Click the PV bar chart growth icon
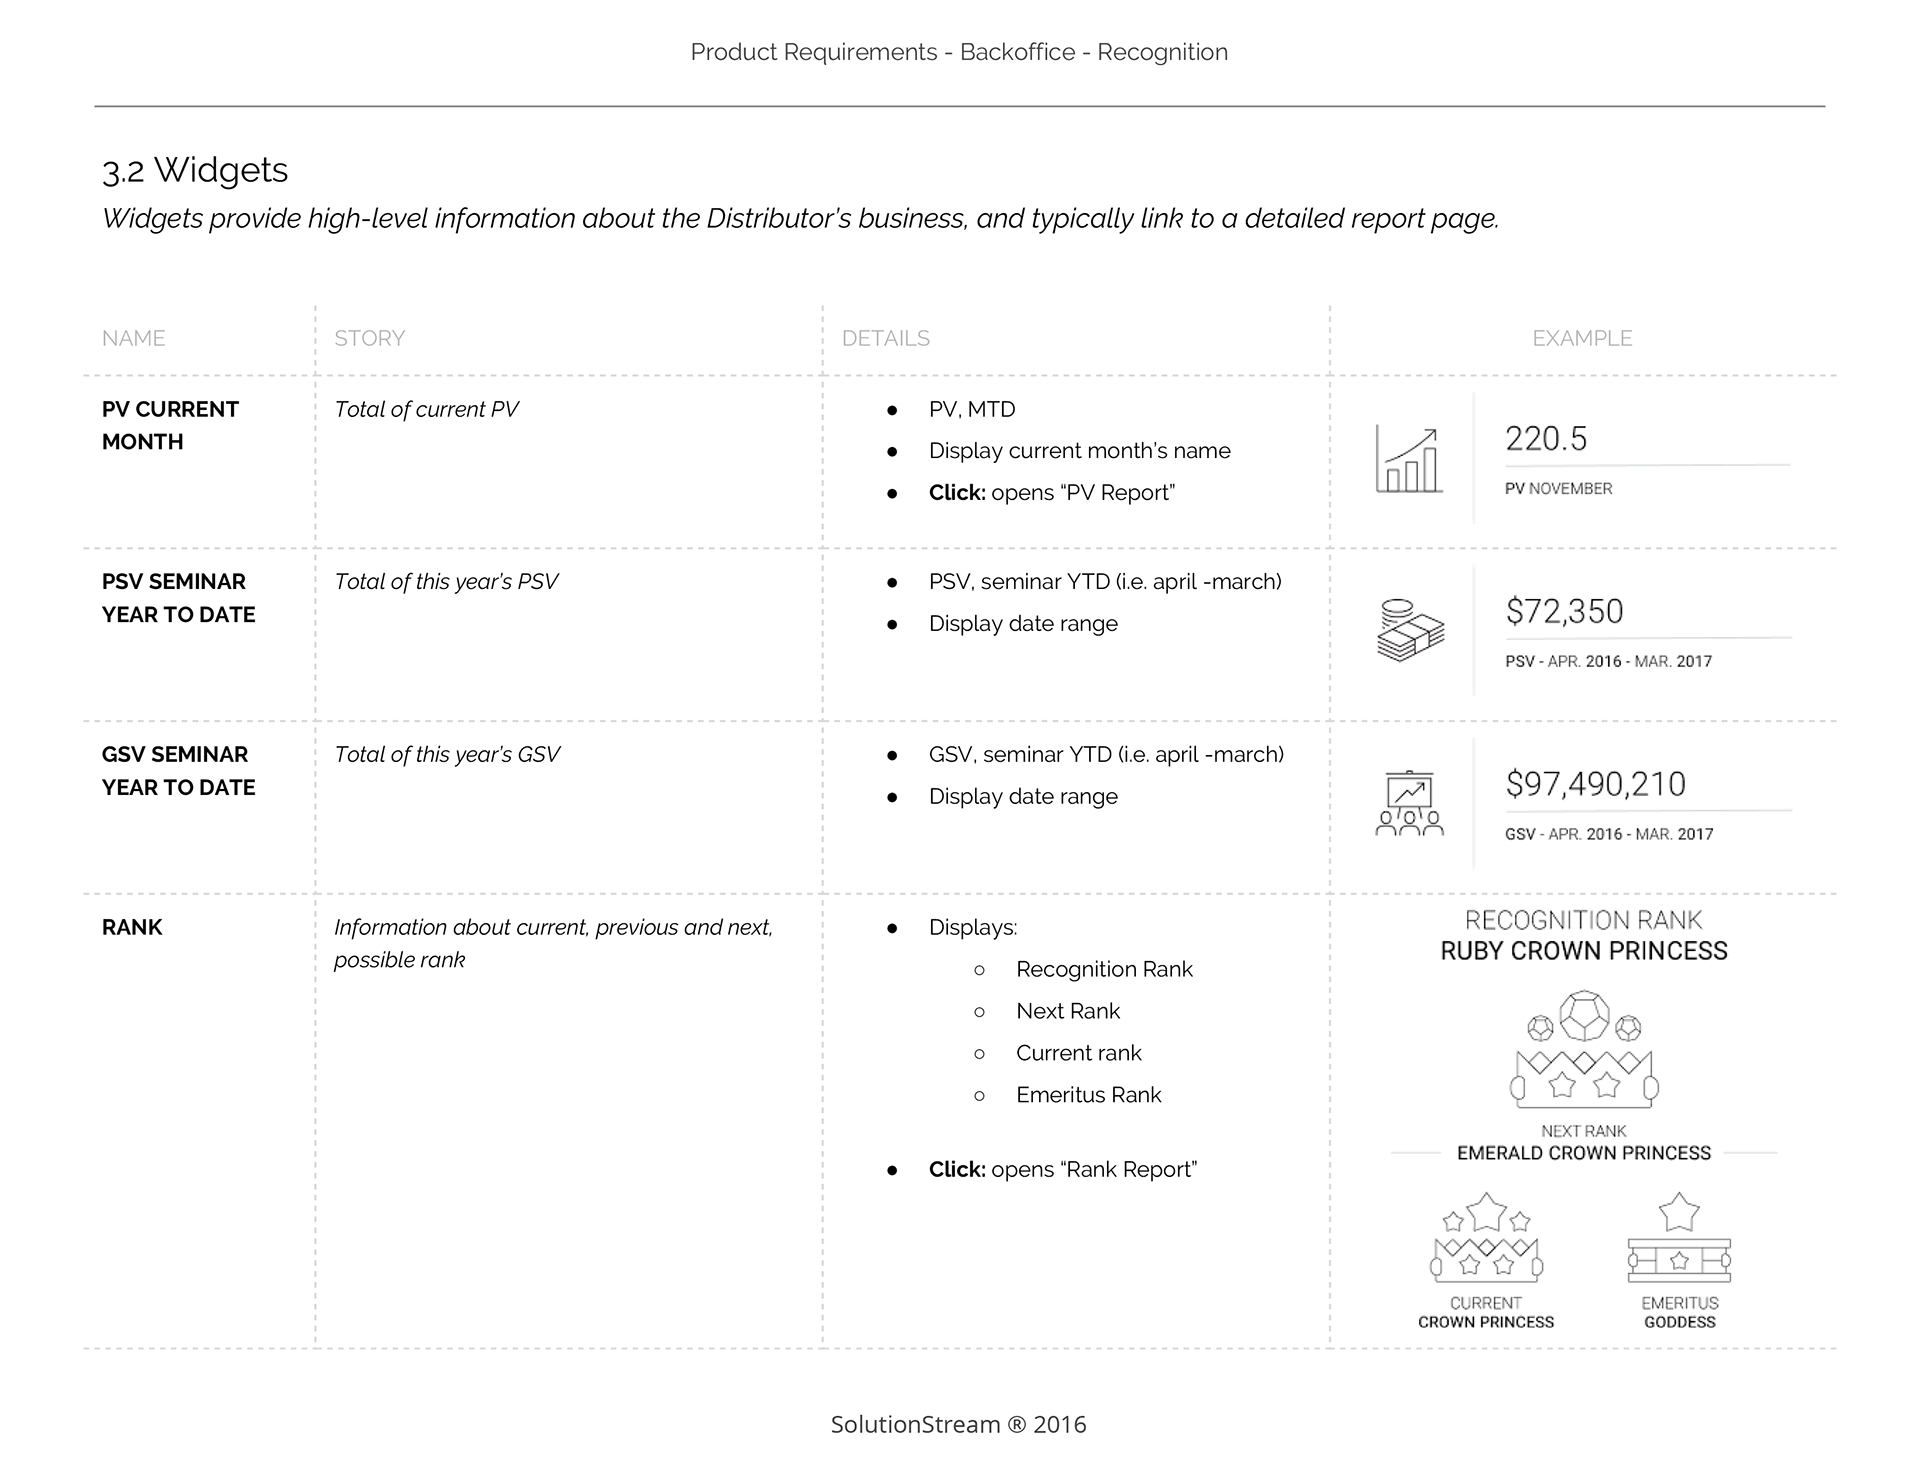The height and width of the screenshot is (1484, 1920). [1408, 460]
